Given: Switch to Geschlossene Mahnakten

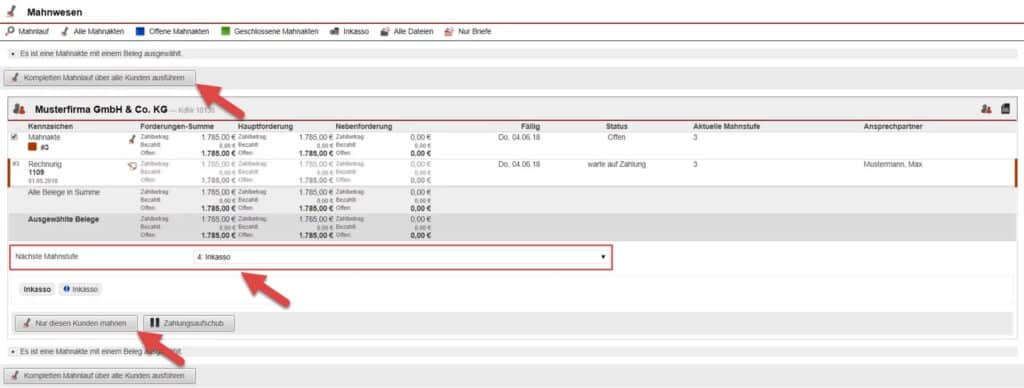Looking at the screenshot, I should point(270,31).
